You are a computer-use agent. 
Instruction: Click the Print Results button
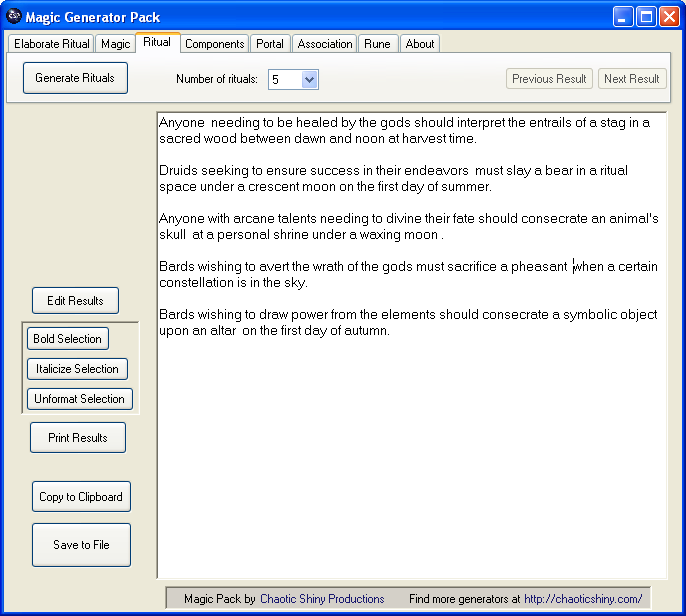point(78,438)
